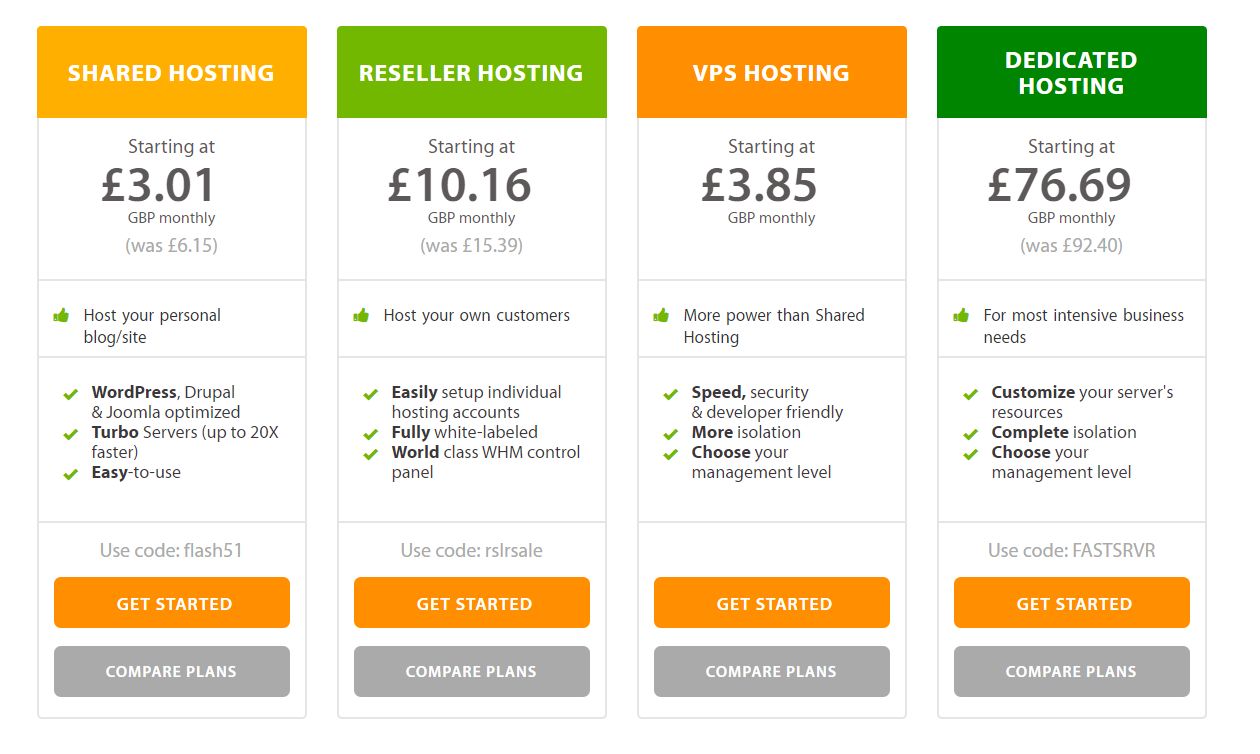Start the VPS Hosting plan

click(772, 603)
